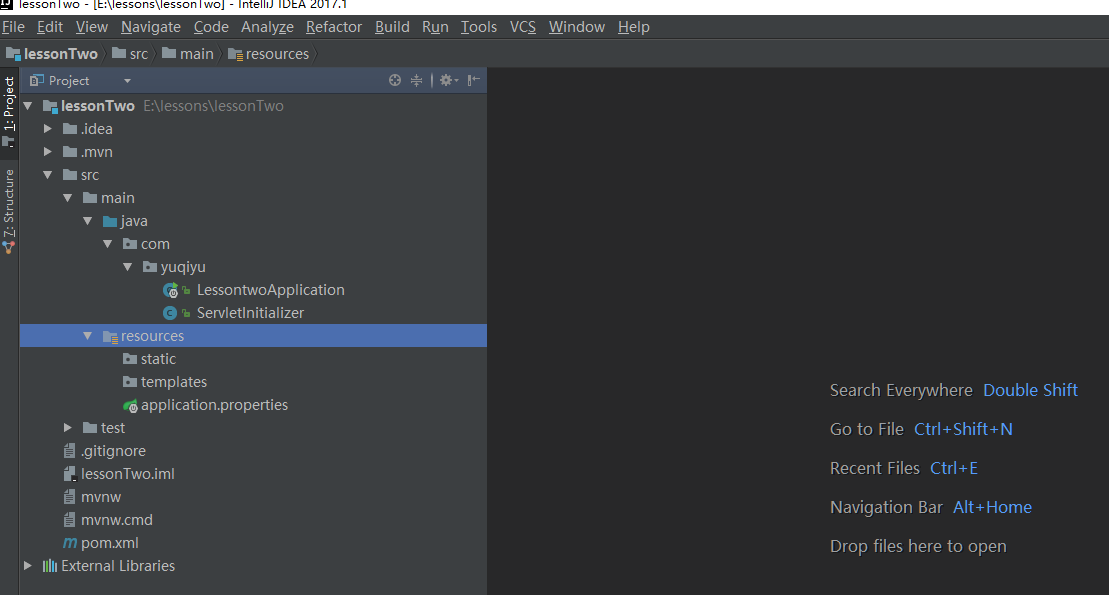Click the lessonTwo.iml file icon

coord(69,474)
